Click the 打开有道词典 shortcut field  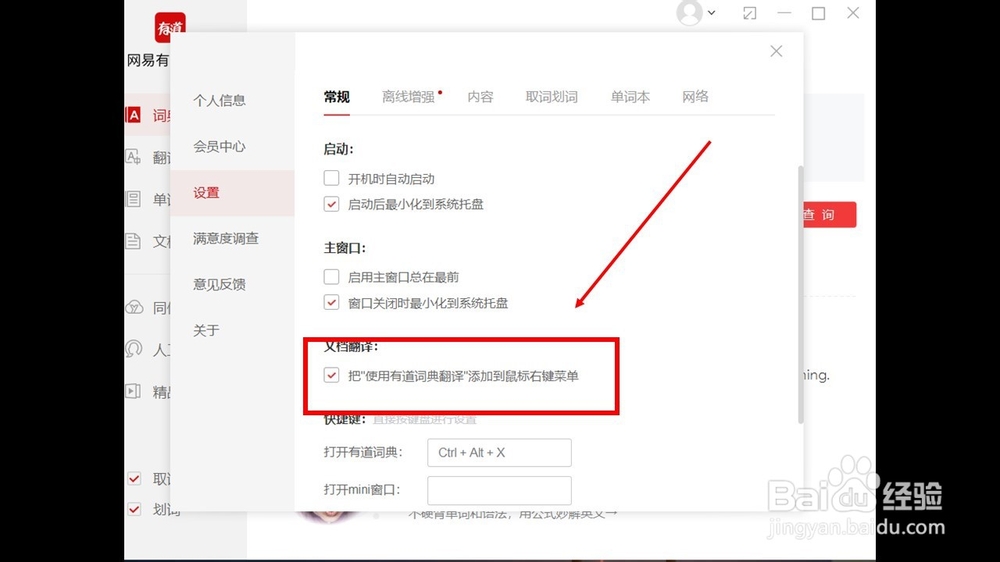(499, 452)
